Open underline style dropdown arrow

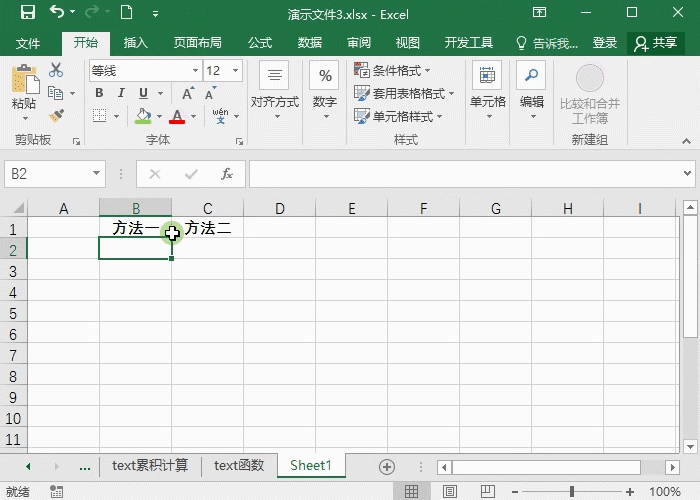tap(160, 93)
